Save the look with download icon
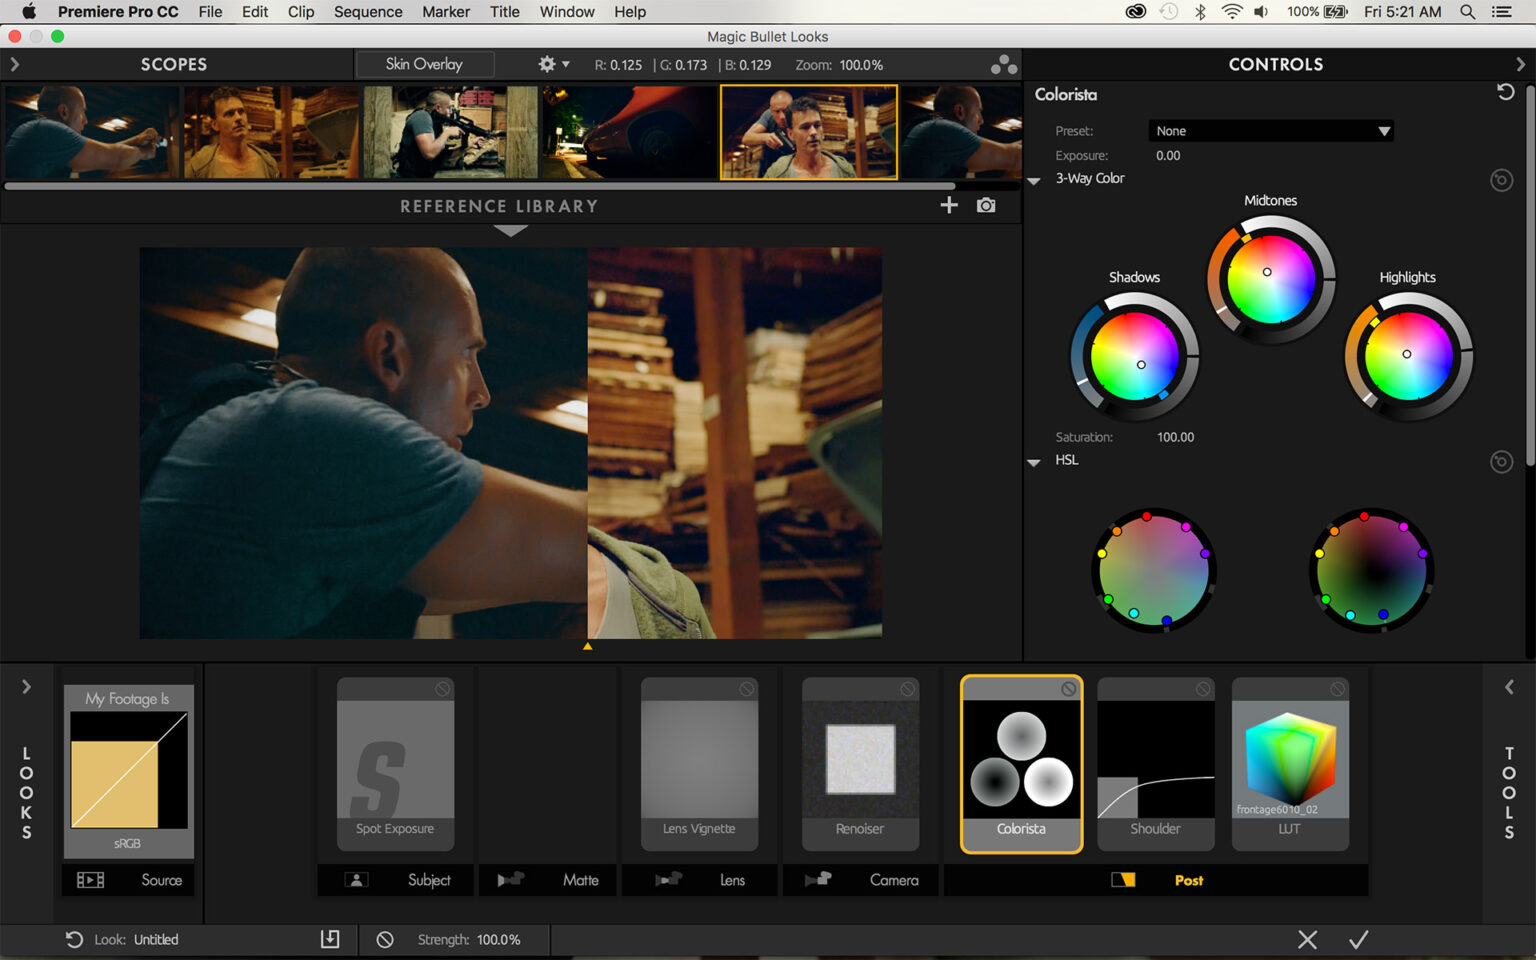Screen dimensions: 1536x960 (x=330, y=939)
